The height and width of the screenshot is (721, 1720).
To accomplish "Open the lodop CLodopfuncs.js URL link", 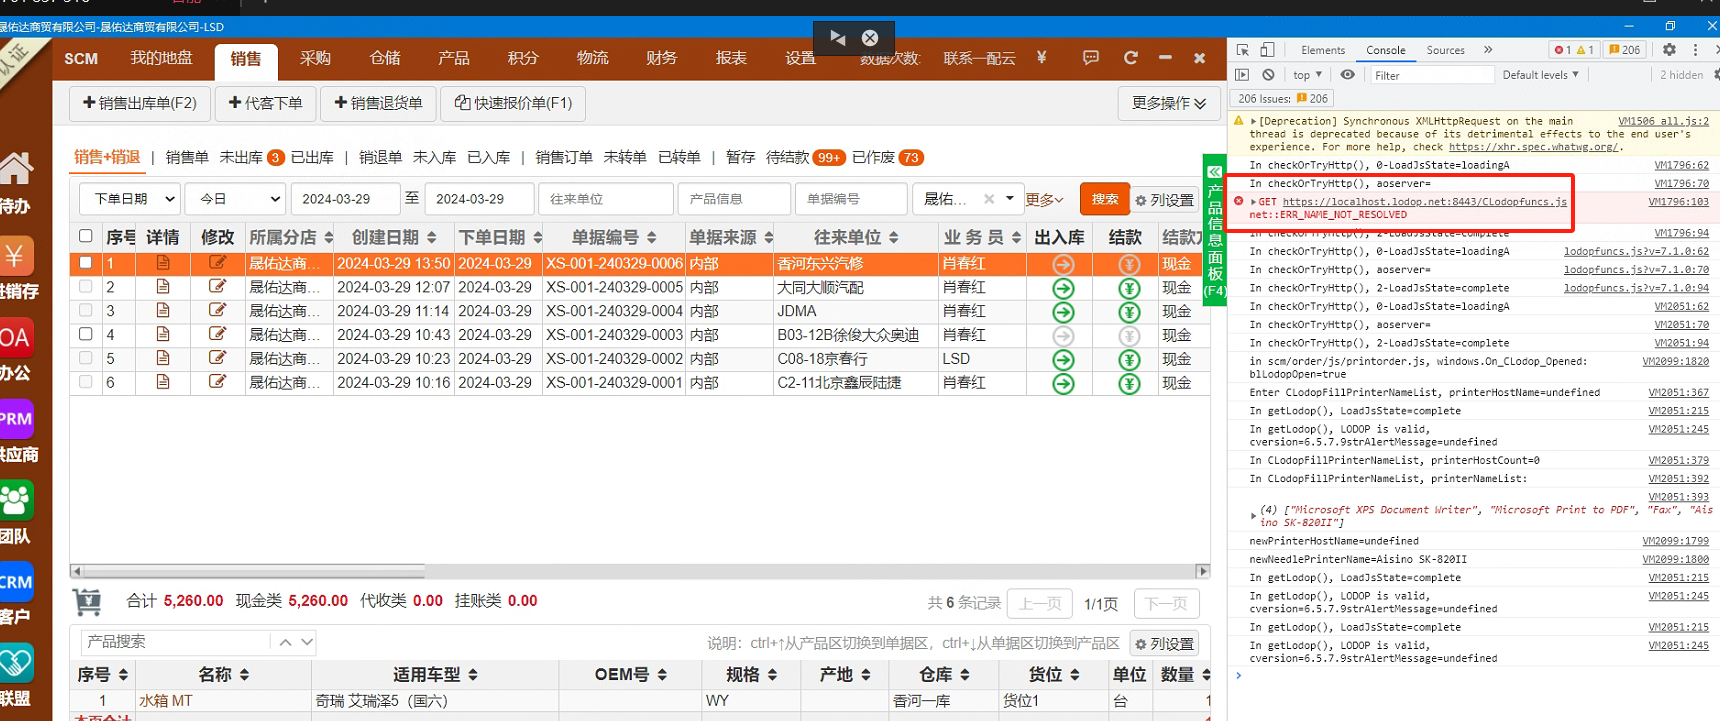I will (x=1425, y=202).
